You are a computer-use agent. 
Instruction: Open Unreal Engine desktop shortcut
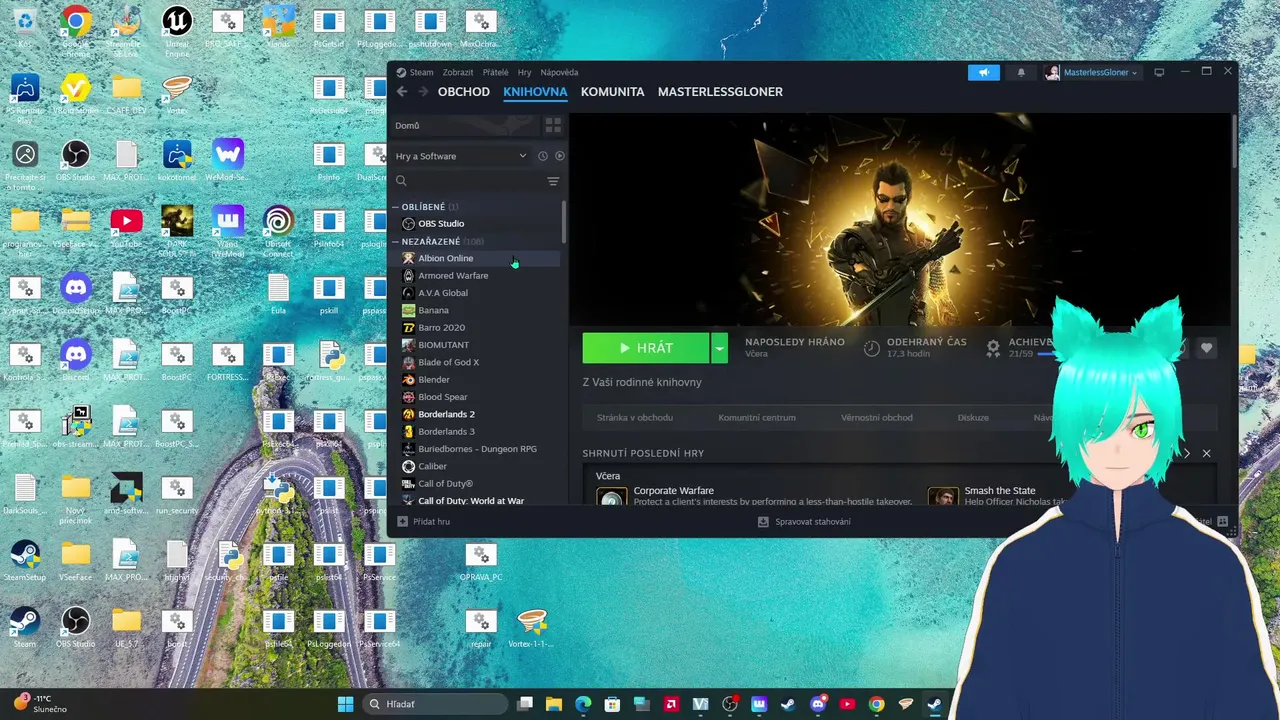[x=177, y=26]
